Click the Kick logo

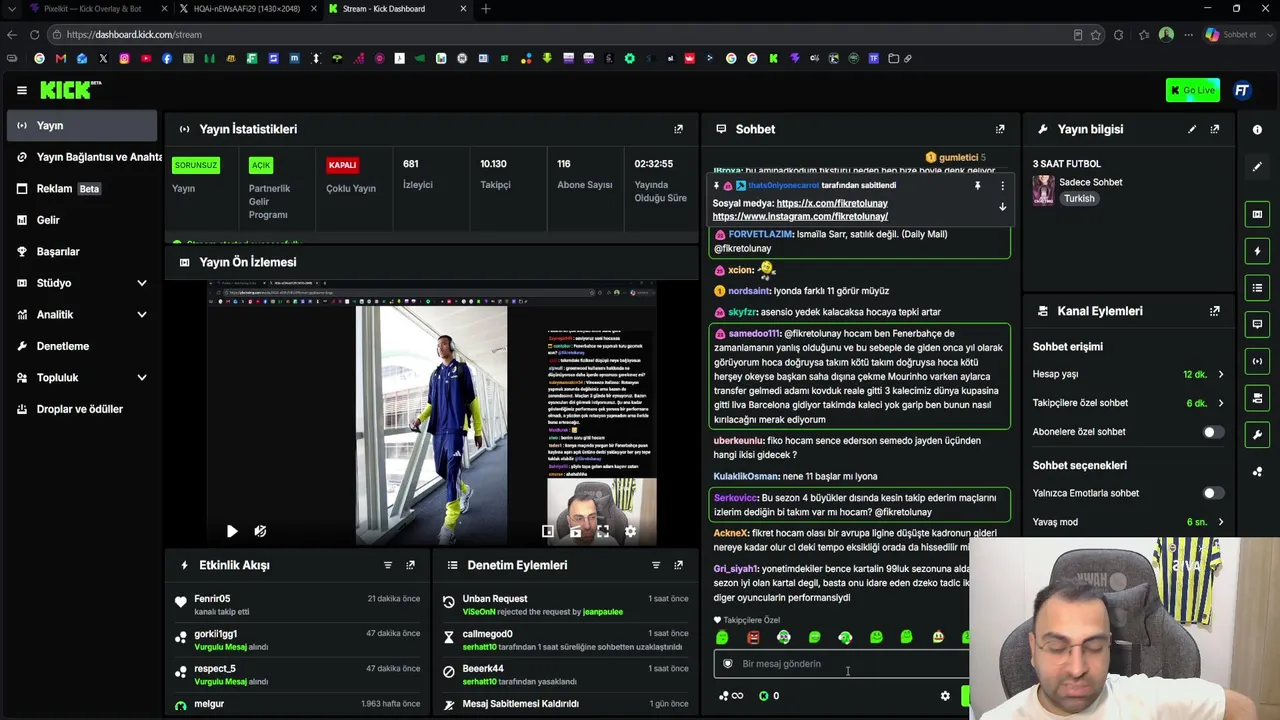70,90
